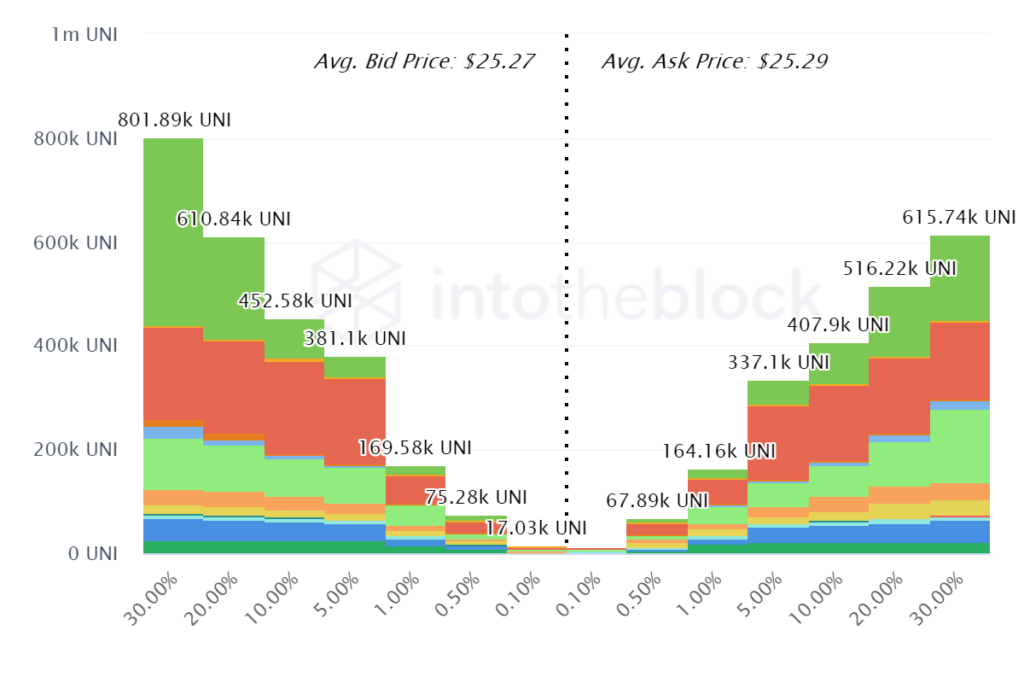Click the 17.03k UNI label
1024x683 pixels.
pos(536,528)
